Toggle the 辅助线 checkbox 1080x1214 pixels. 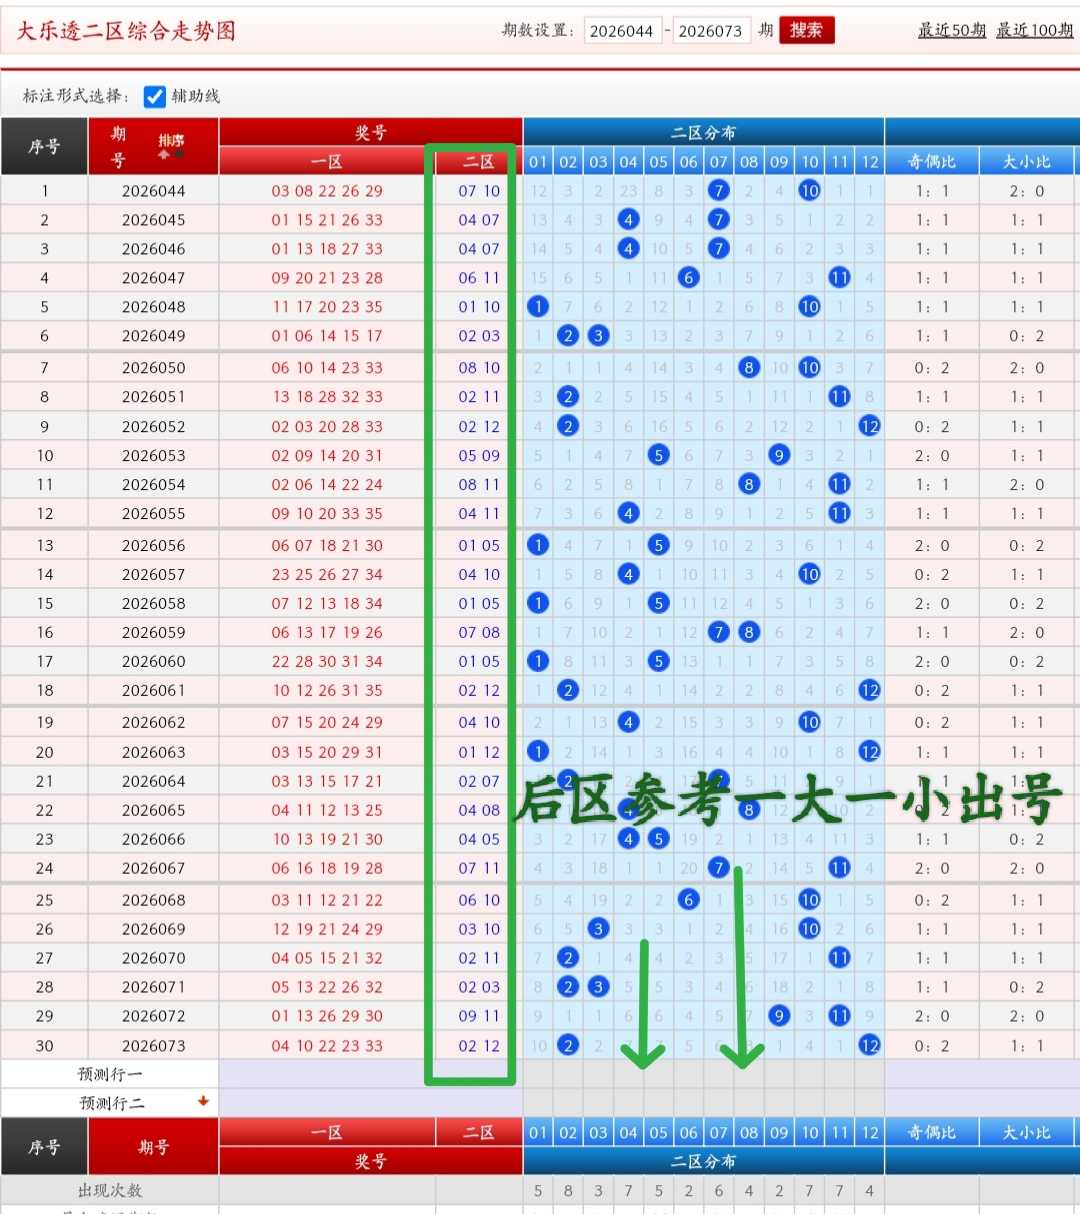pyautogui.click(x=154, y=96)
